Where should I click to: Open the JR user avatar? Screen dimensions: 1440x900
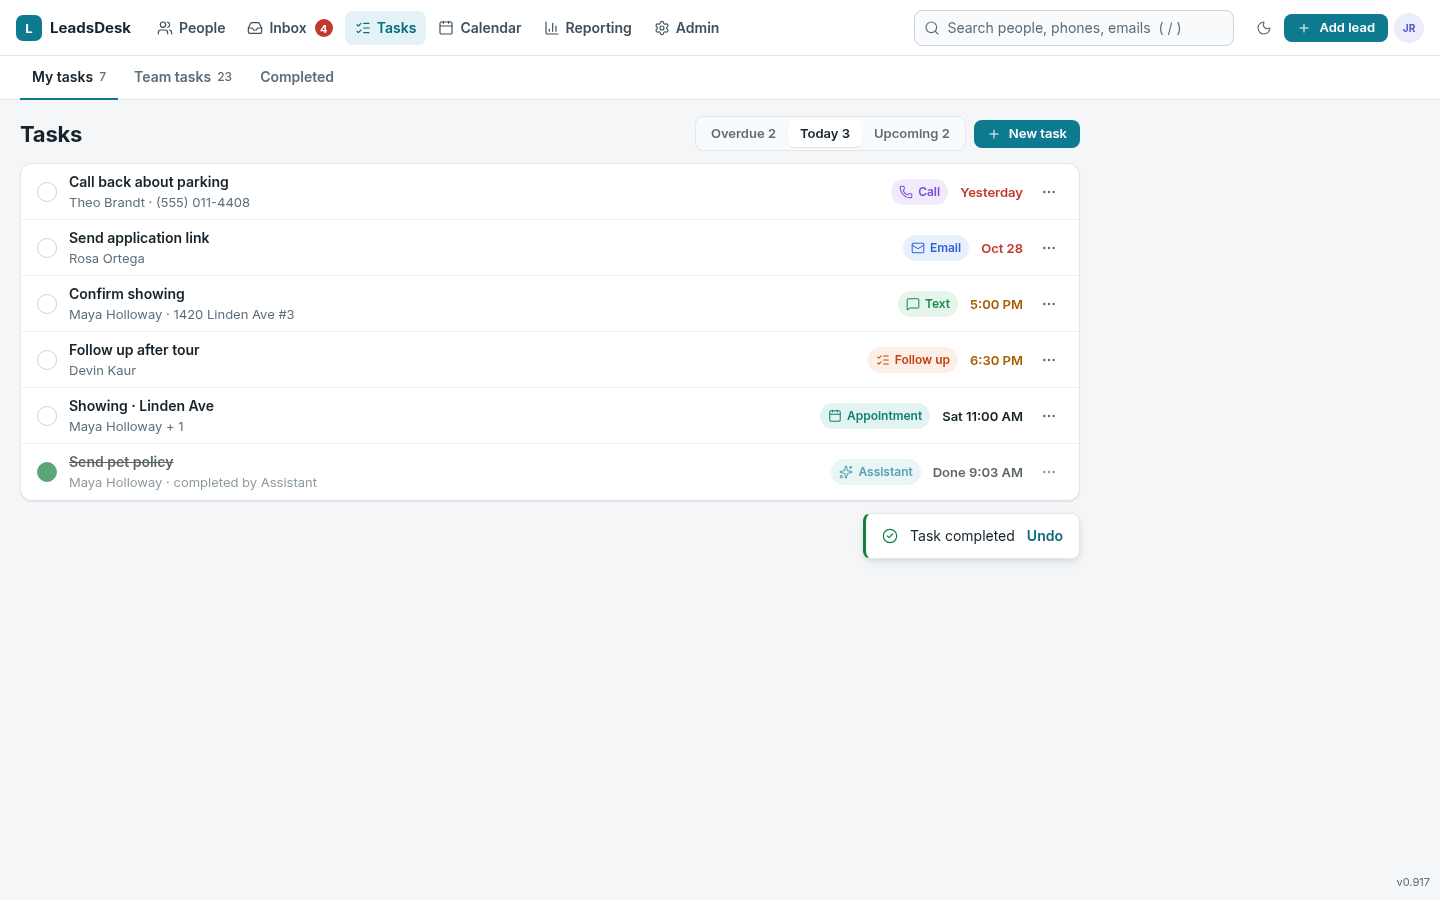[1409, 28]
